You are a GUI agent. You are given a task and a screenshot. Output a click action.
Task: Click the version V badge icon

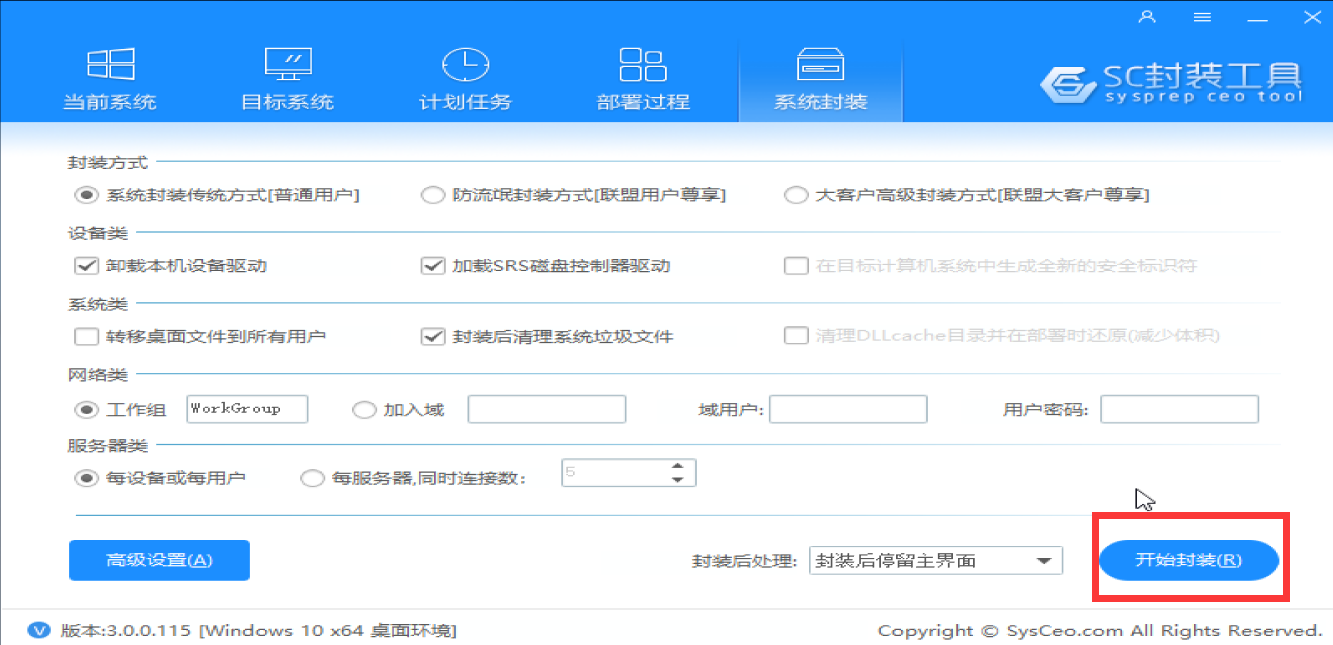click(40, 630)
